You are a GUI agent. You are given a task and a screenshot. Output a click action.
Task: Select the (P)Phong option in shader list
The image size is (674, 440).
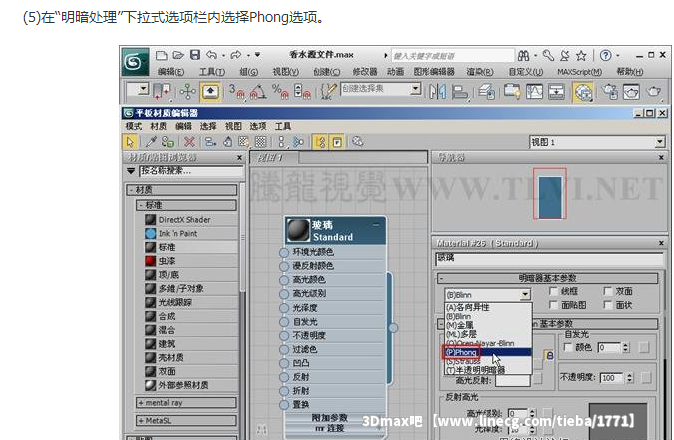coord(488,352)
